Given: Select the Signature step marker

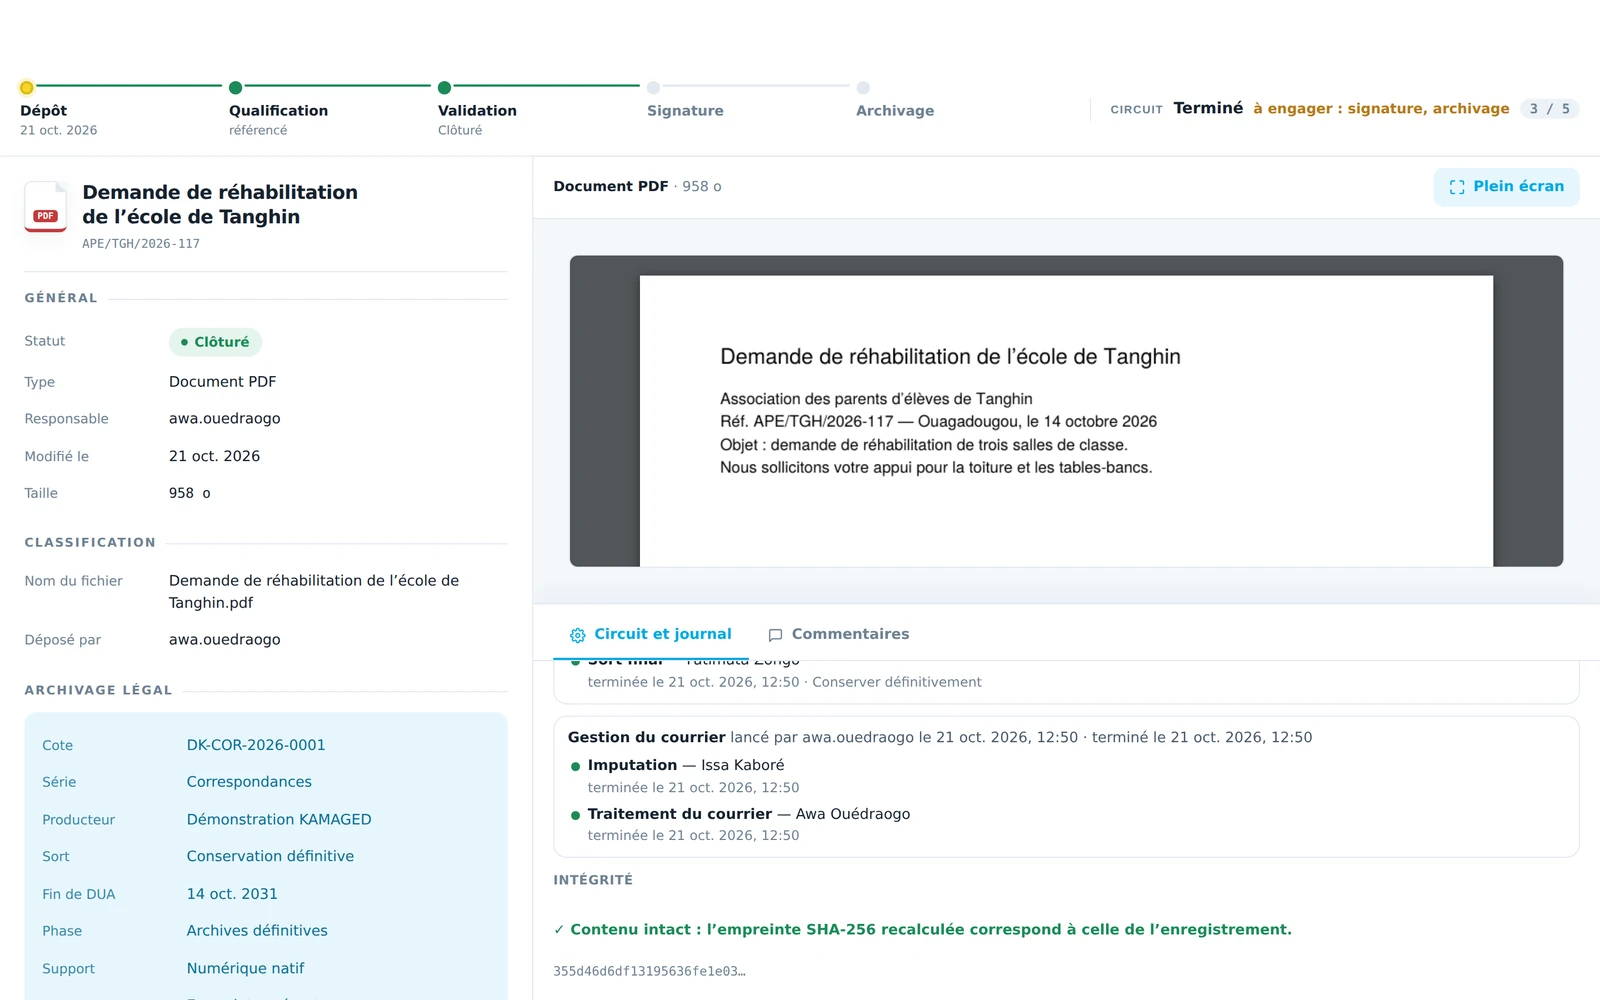Looking at the screenshot, I should coord(653,88).
